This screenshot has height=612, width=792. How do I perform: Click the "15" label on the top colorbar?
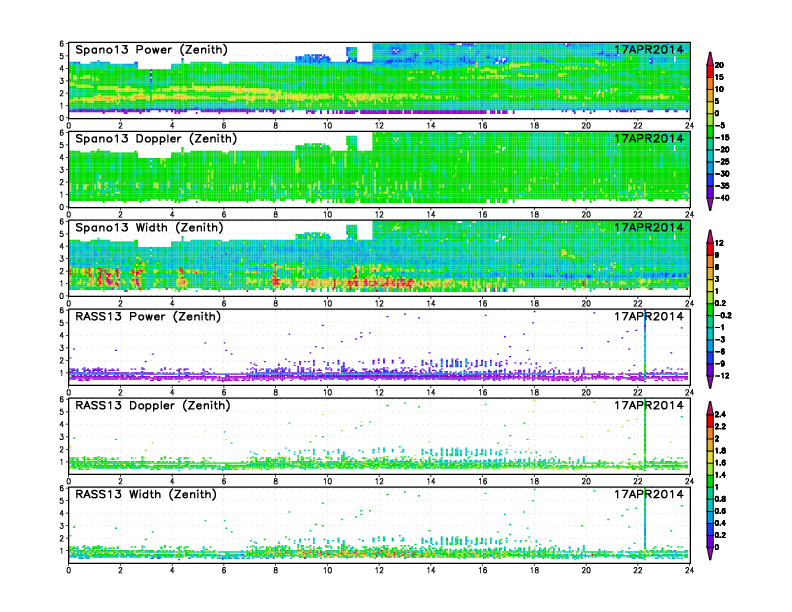(719, 77)
